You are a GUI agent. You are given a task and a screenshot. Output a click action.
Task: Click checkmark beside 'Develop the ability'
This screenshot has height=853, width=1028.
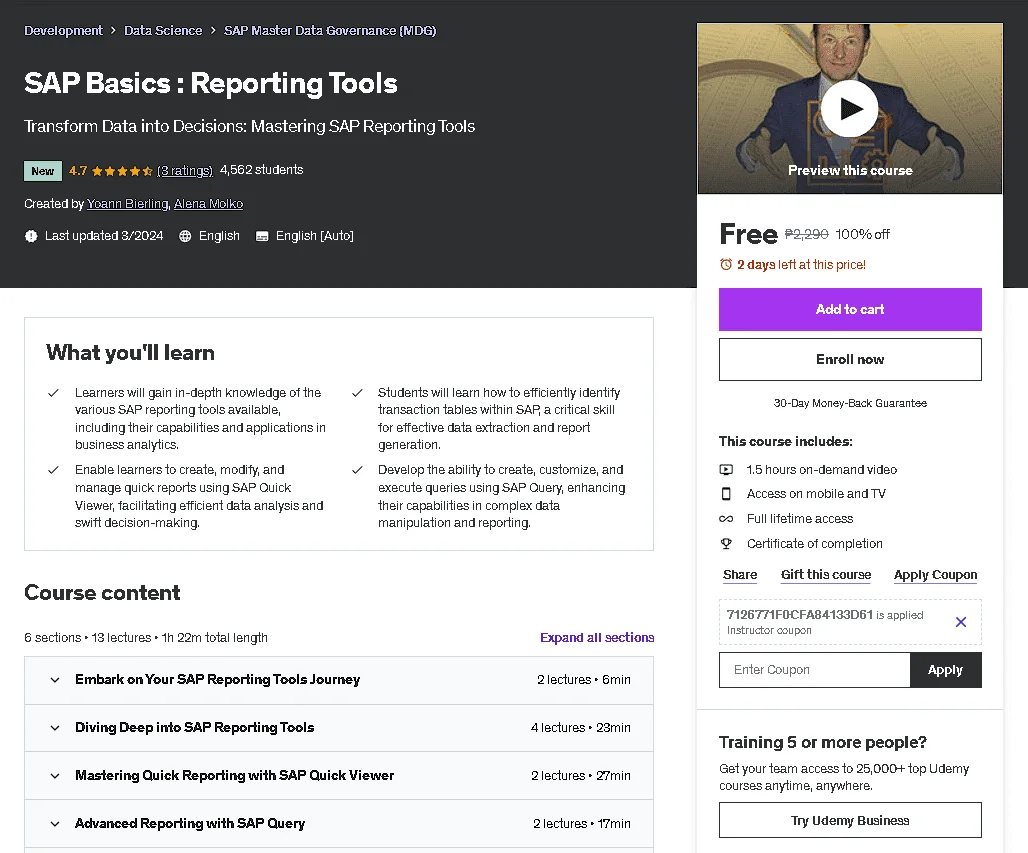coord(357,470)
